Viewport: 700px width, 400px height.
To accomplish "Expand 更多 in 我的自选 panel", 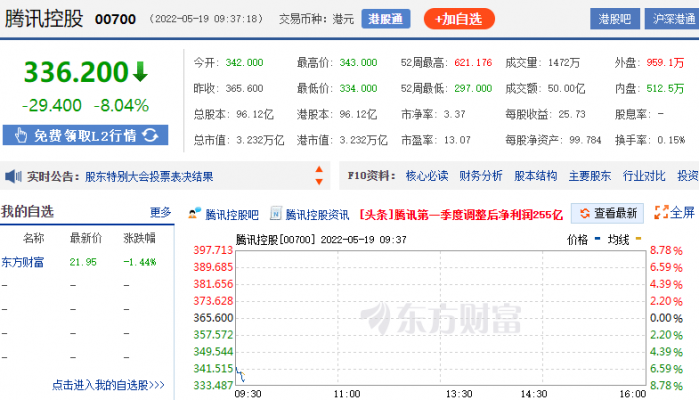I will tap(160, 212).
